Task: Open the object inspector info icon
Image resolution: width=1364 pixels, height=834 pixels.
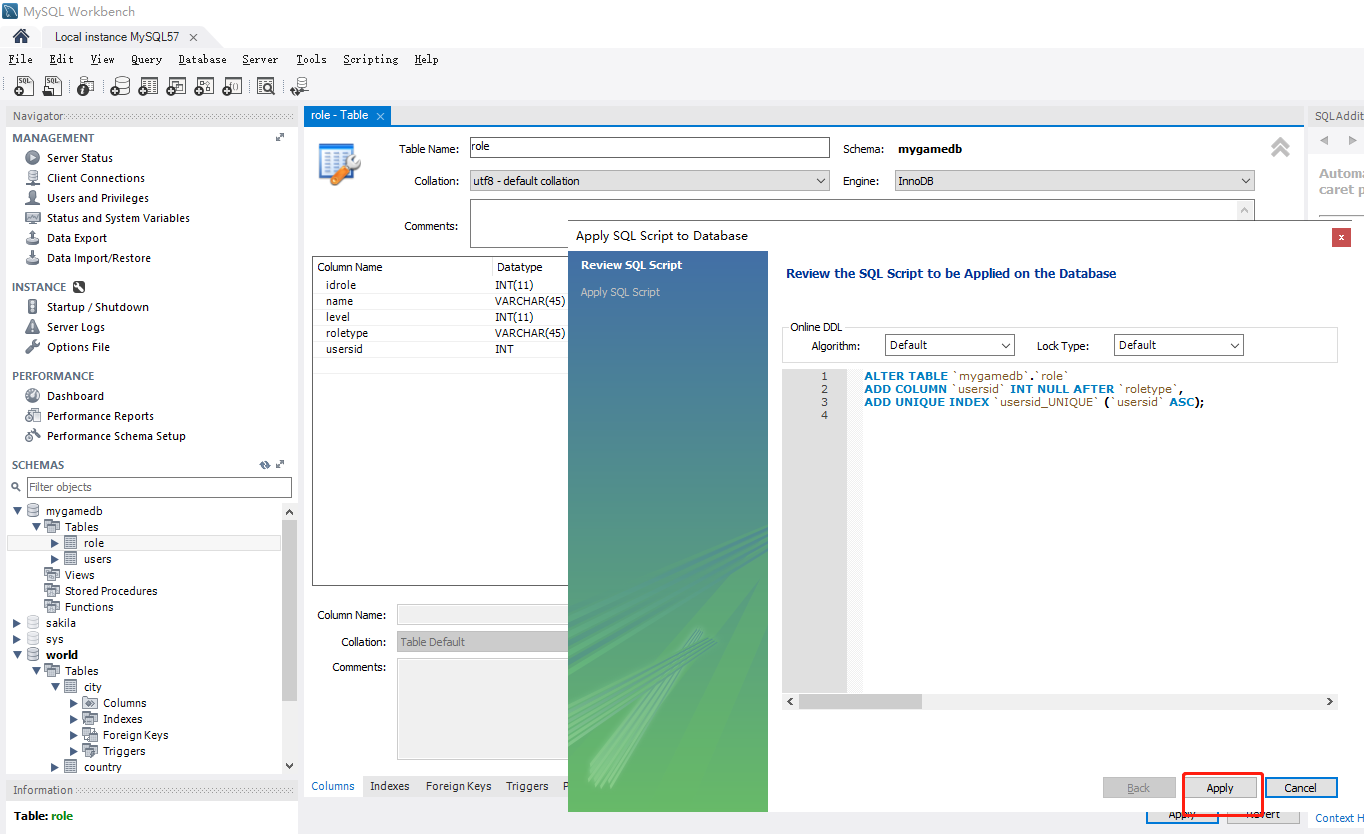Action: pos(86,87)
